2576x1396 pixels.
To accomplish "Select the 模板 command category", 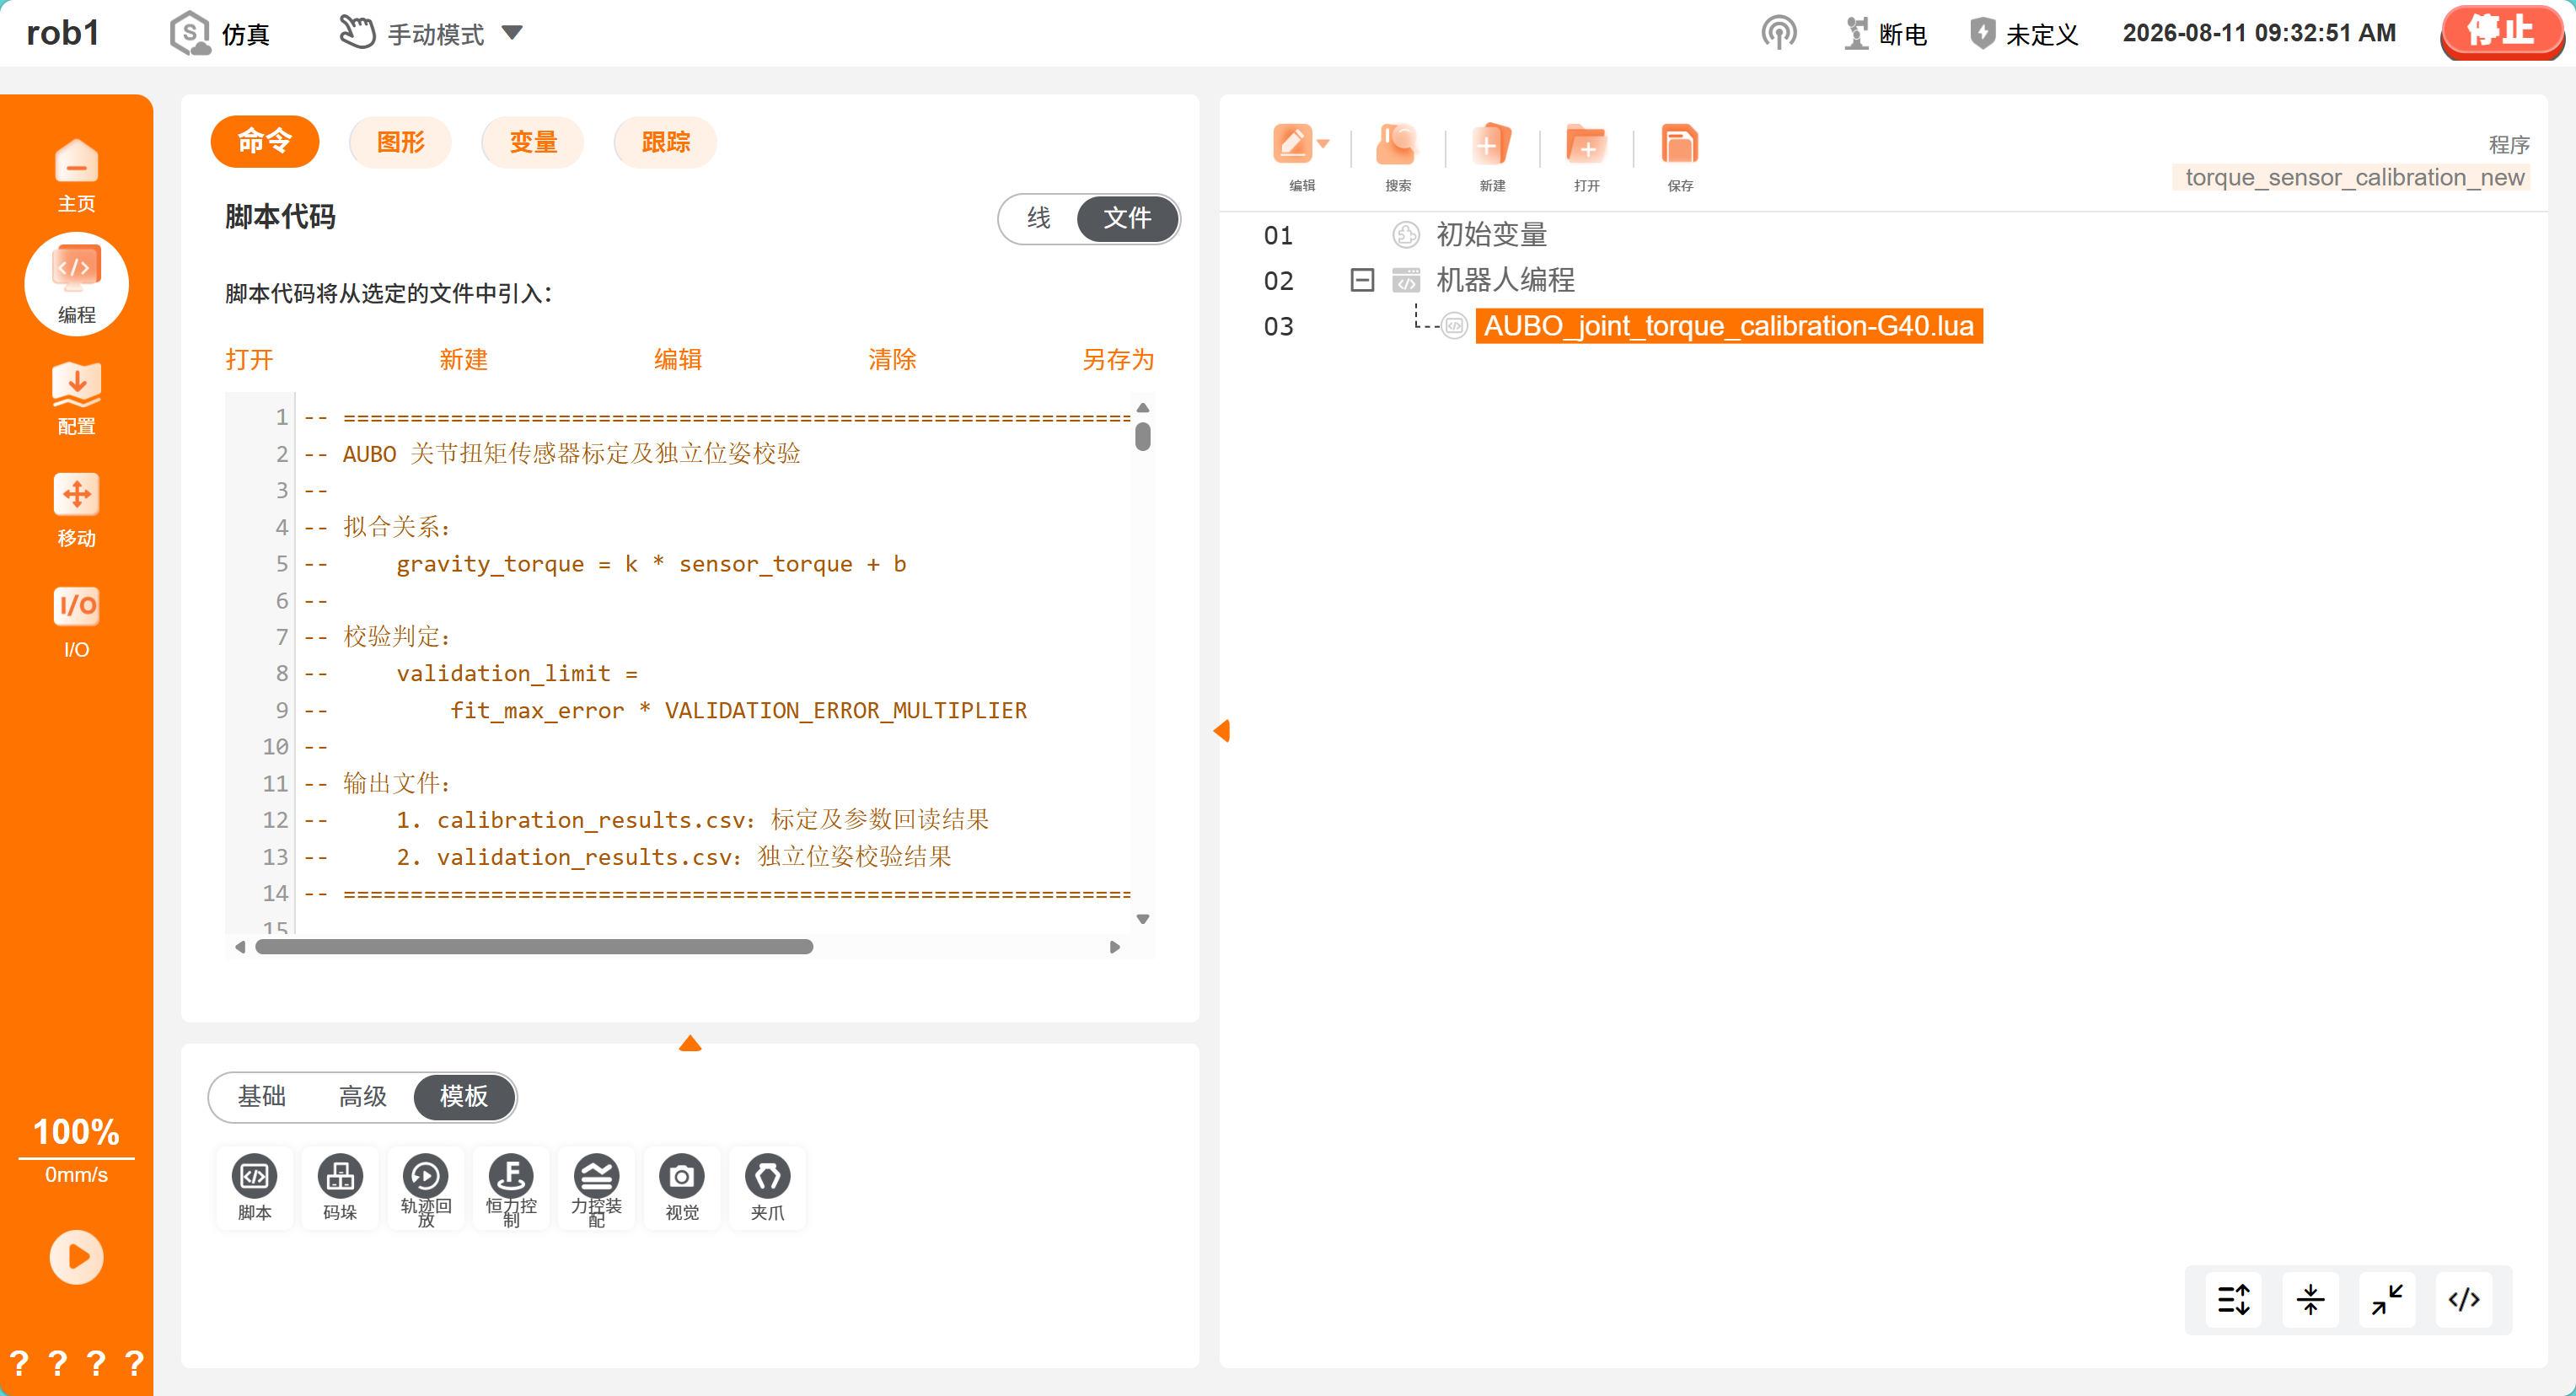I will point(464,1096).
